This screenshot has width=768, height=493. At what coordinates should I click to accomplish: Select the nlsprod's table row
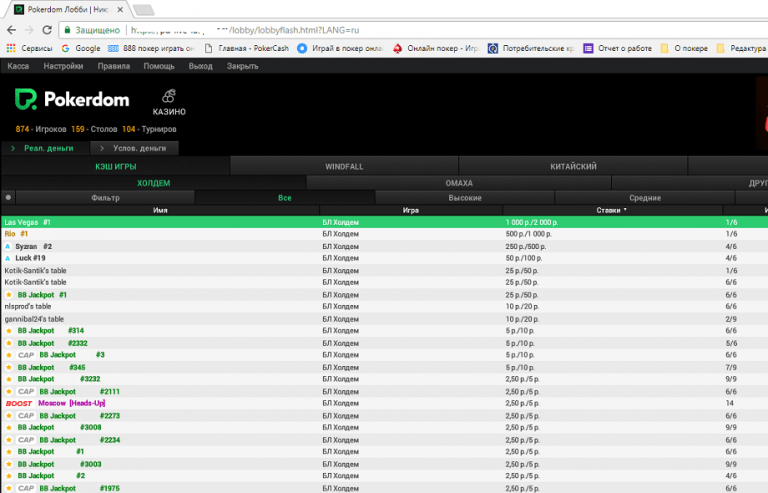click(x=384, y=306)
